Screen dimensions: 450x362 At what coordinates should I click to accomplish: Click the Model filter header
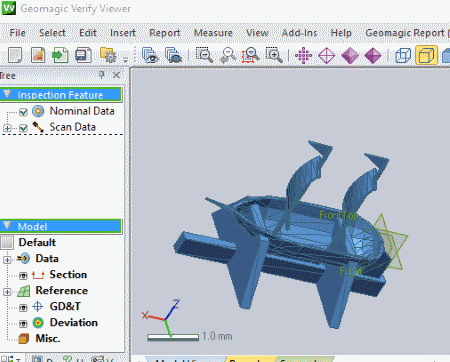tap(61, 226)
